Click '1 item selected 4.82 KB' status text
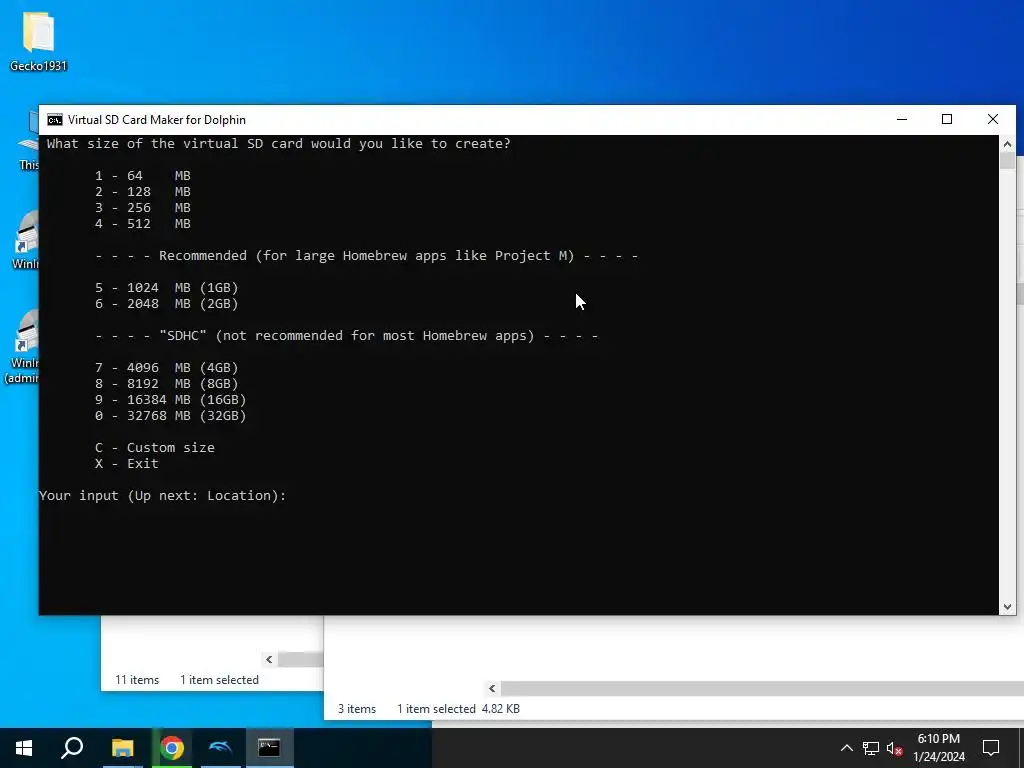This screenshot has height=768, width=1024. (x=458, y=709)
